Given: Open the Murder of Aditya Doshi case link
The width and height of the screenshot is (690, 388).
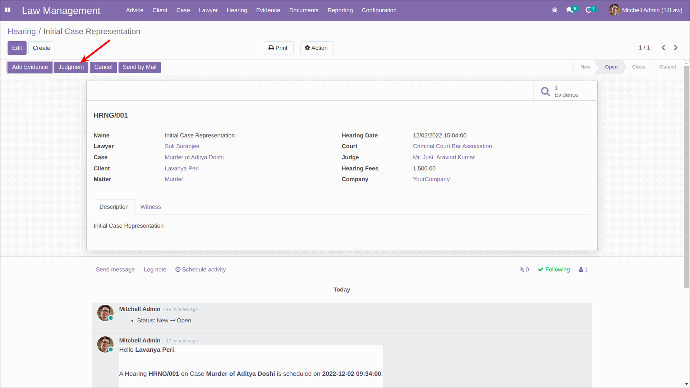Looking at the screenshot, I should click(194, 157).
